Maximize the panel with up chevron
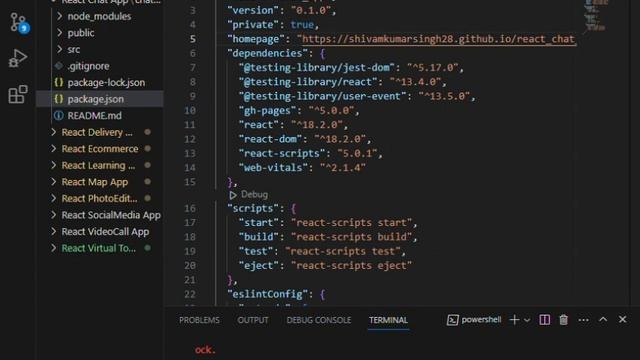Screen dimensions: 640x360 603,320
